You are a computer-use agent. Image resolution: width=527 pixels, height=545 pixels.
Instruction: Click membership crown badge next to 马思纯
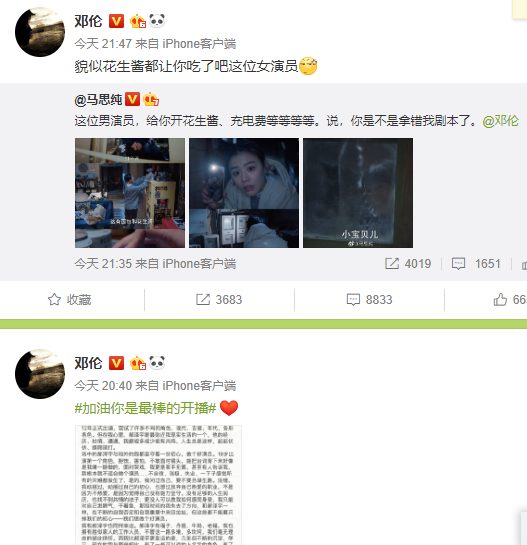click(x=151, y=99)
